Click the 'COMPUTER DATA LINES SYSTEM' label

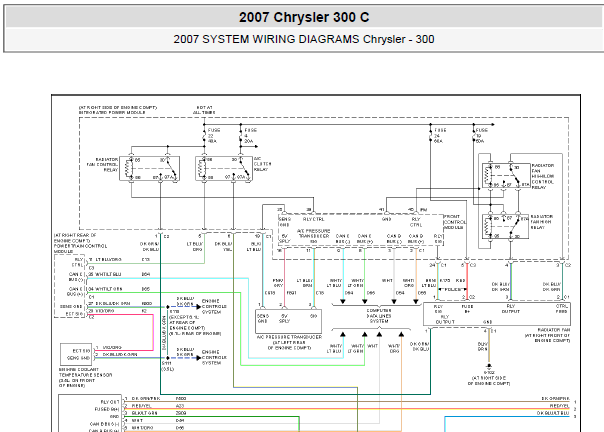pyautogui.click(x=379, y=316)
